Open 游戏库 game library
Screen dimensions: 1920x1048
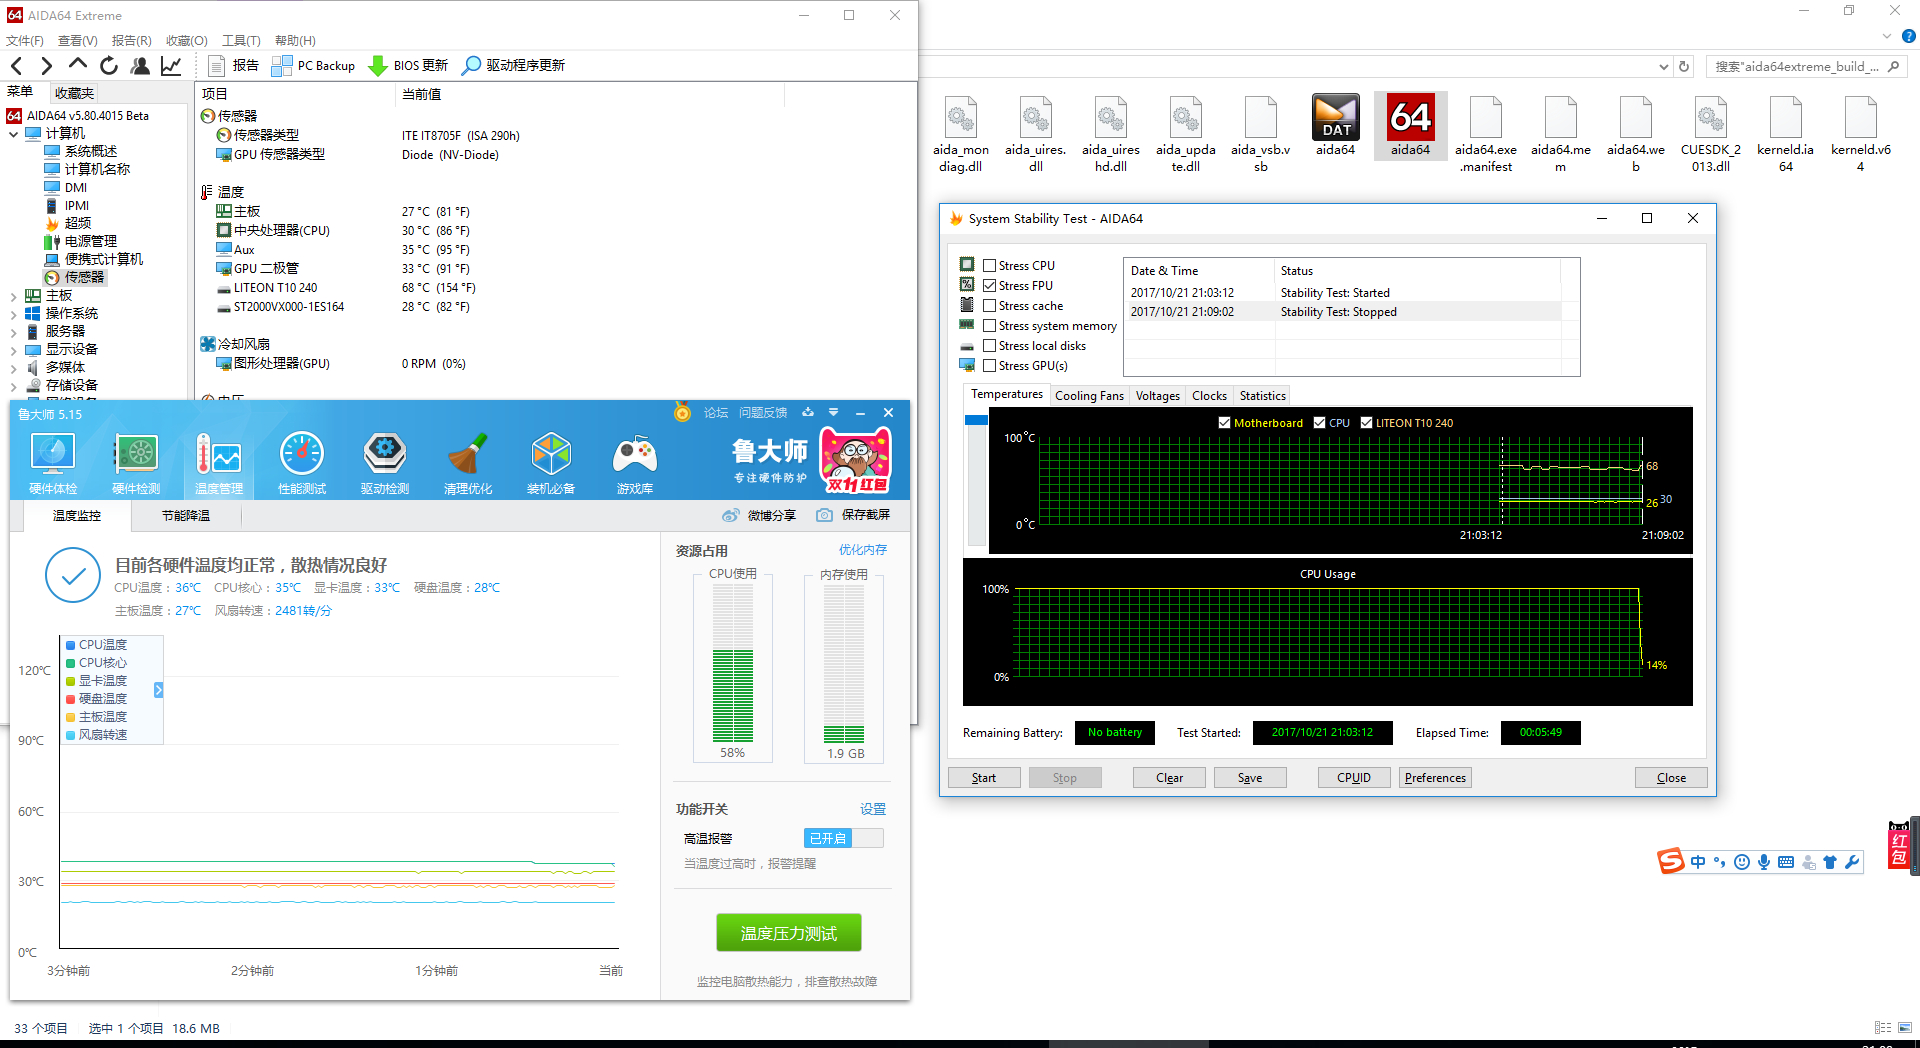[635, 463]
